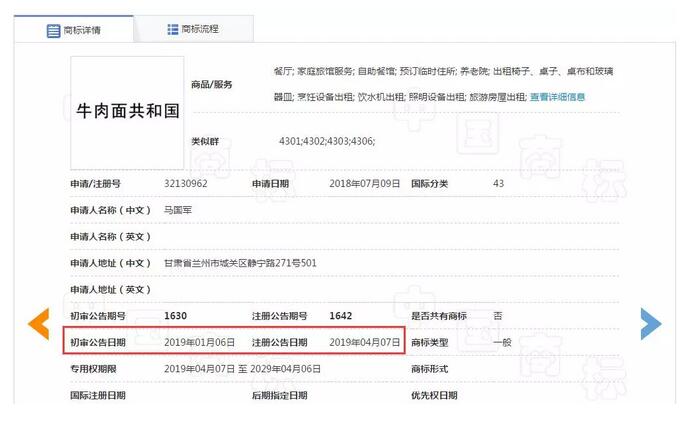The height and width of the screenshot is (430, 691).
Task: Select the application date 2018年07月09日
Action: coord(365,184)
